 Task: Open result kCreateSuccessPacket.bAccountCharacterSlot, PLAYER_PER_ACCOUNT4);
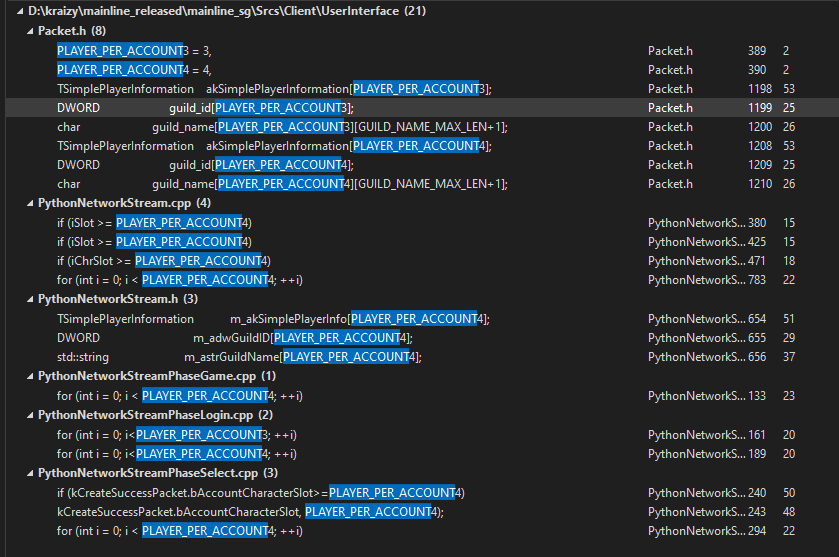pyautogui.click(x=250, y=512)
